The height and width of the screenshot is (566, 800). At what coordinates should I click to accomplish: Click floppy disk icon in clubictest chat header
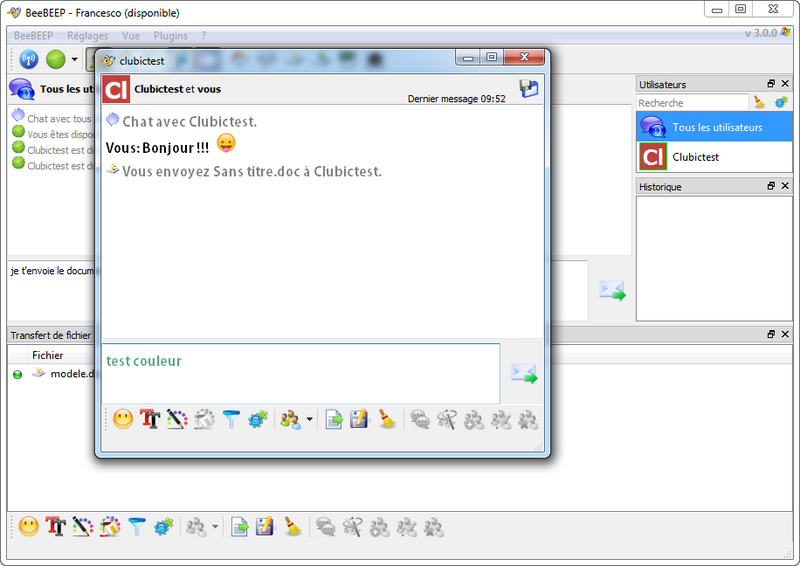coord(529,88)
